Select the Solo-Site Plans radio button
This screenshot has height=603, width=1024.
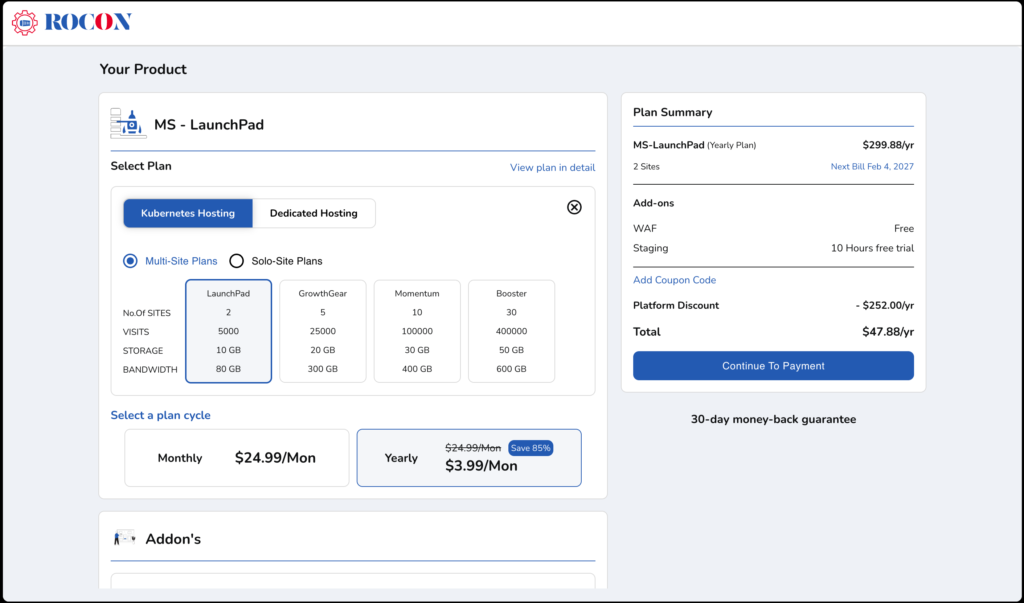click(x=237, y=261)
